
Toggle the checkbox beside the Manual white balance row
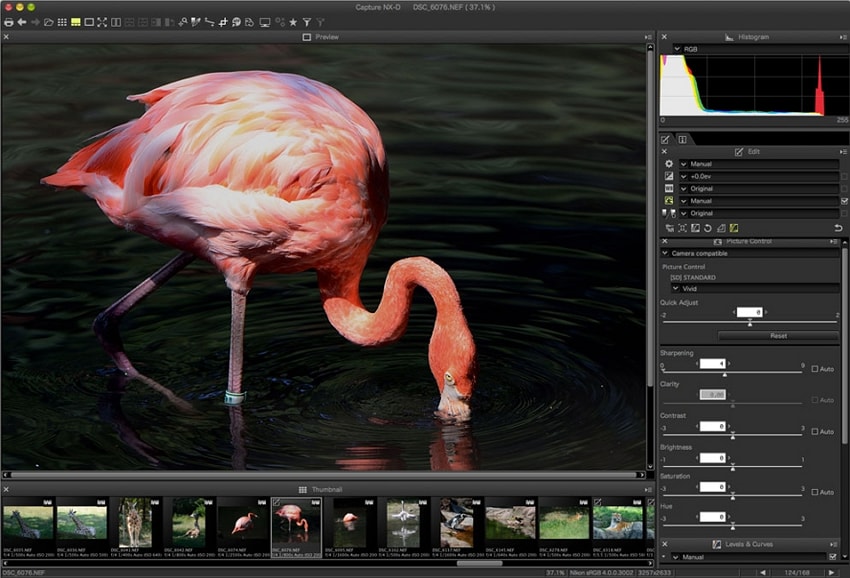tap(844, 201)
